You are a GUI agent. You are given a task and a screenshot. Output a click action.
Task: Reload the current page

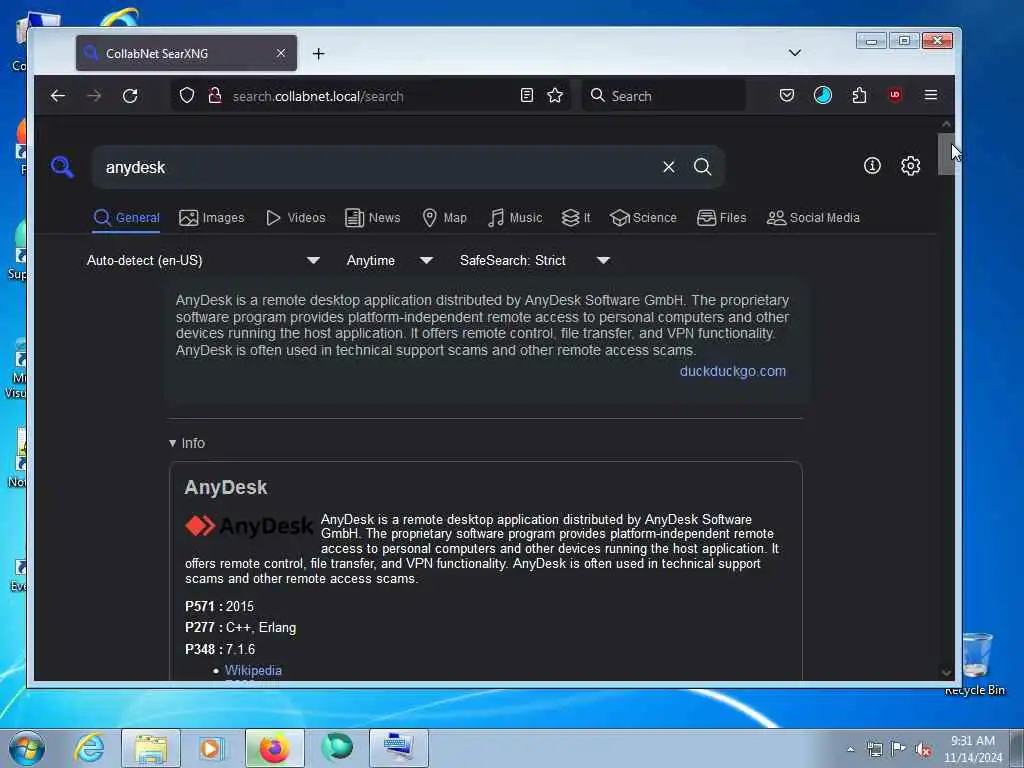coord(130,96)
